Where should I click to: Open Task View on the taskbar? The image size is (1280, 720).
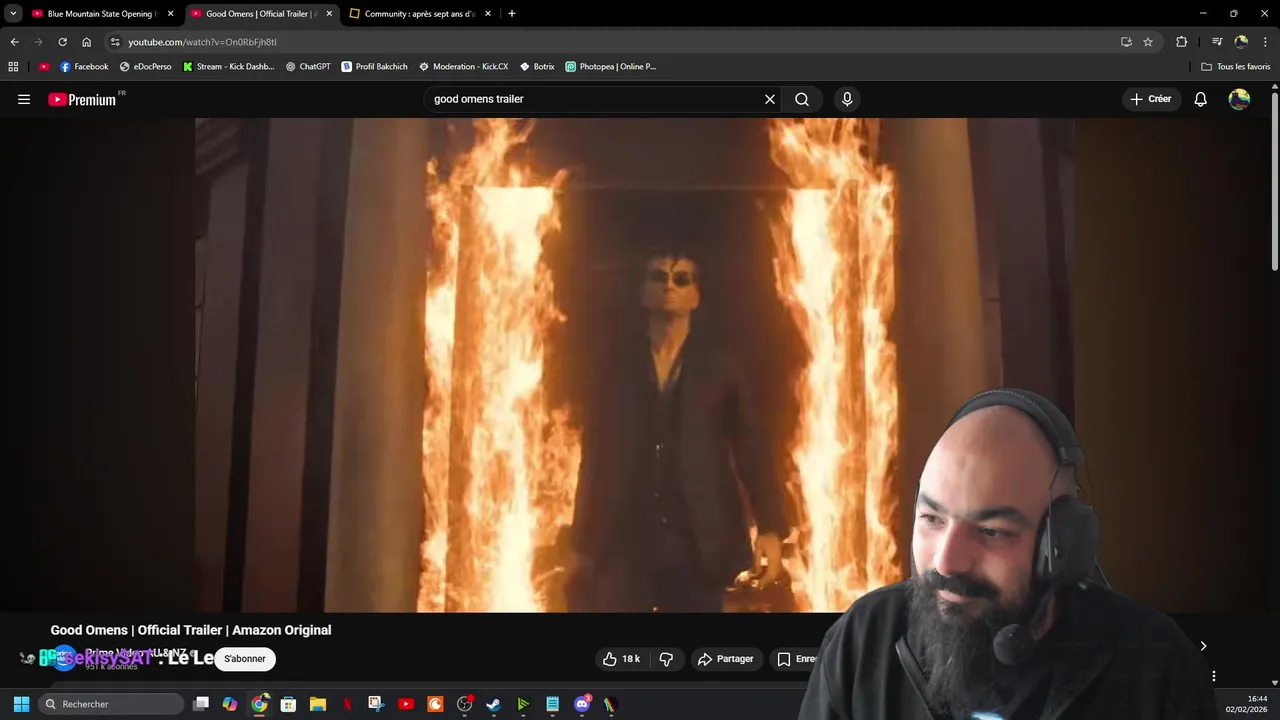[201, 704]
